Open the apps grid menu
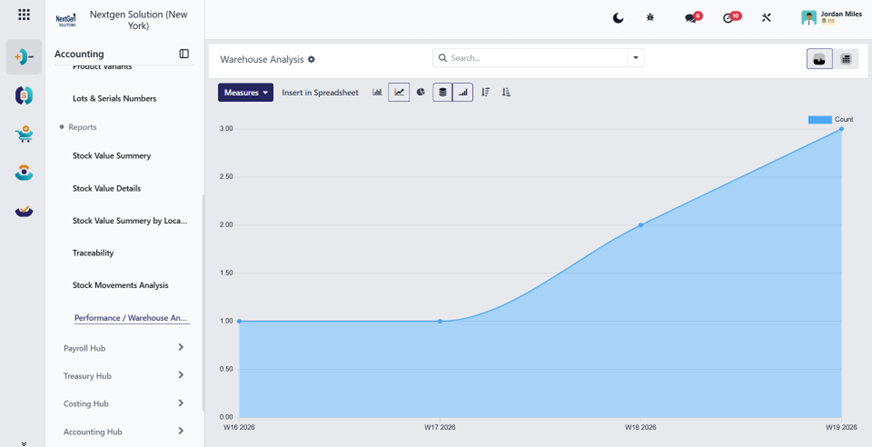The image size is (872, 447). (x=24, y=14)
